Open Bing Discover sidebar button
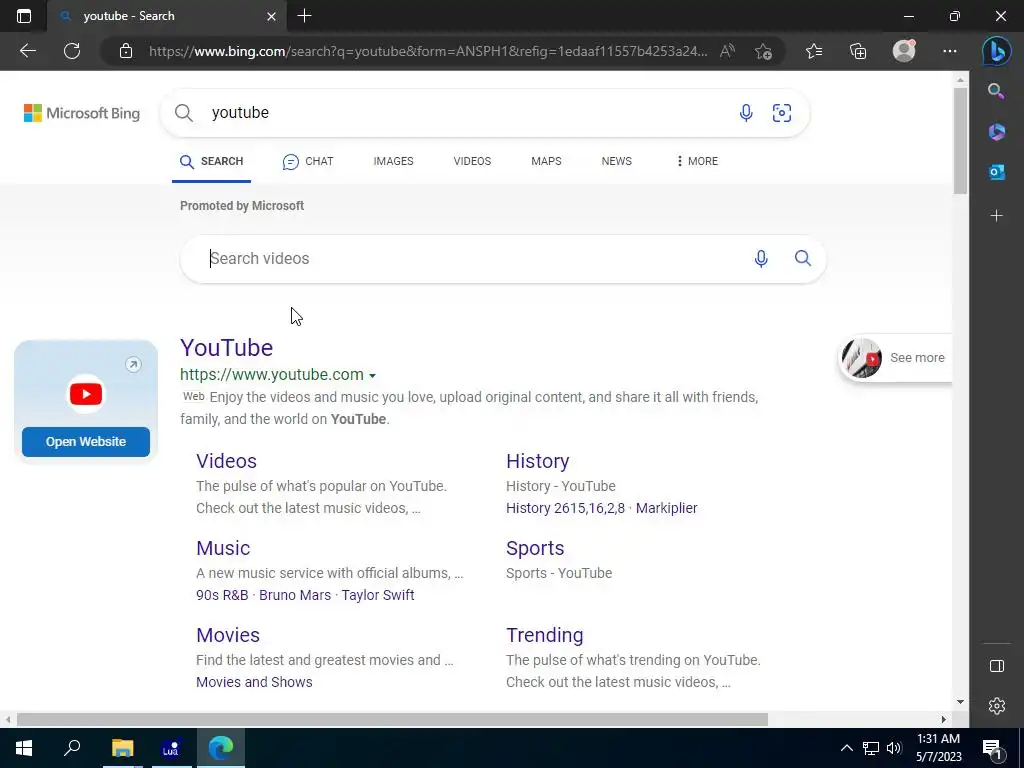 (x=997, y=51)
